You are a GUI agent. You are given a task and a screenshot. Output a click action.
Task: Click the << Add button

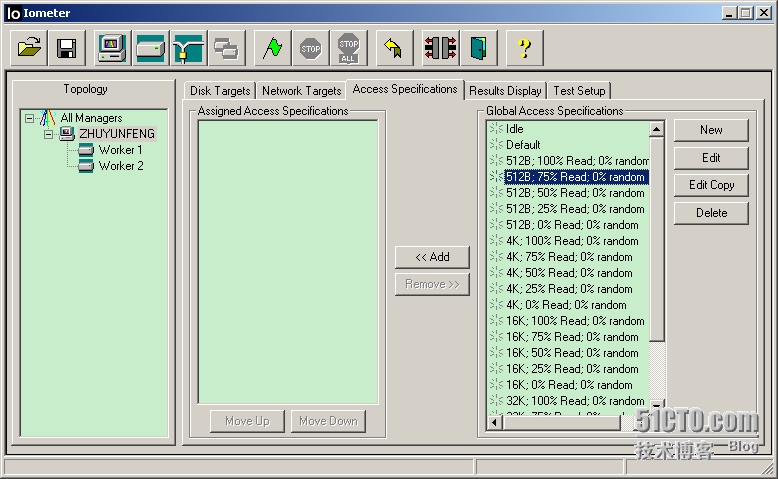point(432,257)
